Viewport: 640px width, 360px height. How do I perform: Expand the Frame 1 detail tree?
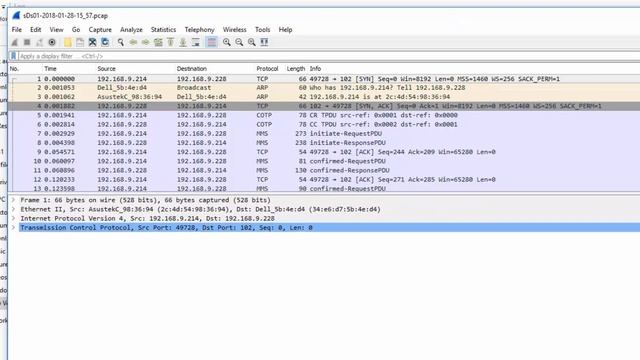pyautogui.click(x=13, y=200)
